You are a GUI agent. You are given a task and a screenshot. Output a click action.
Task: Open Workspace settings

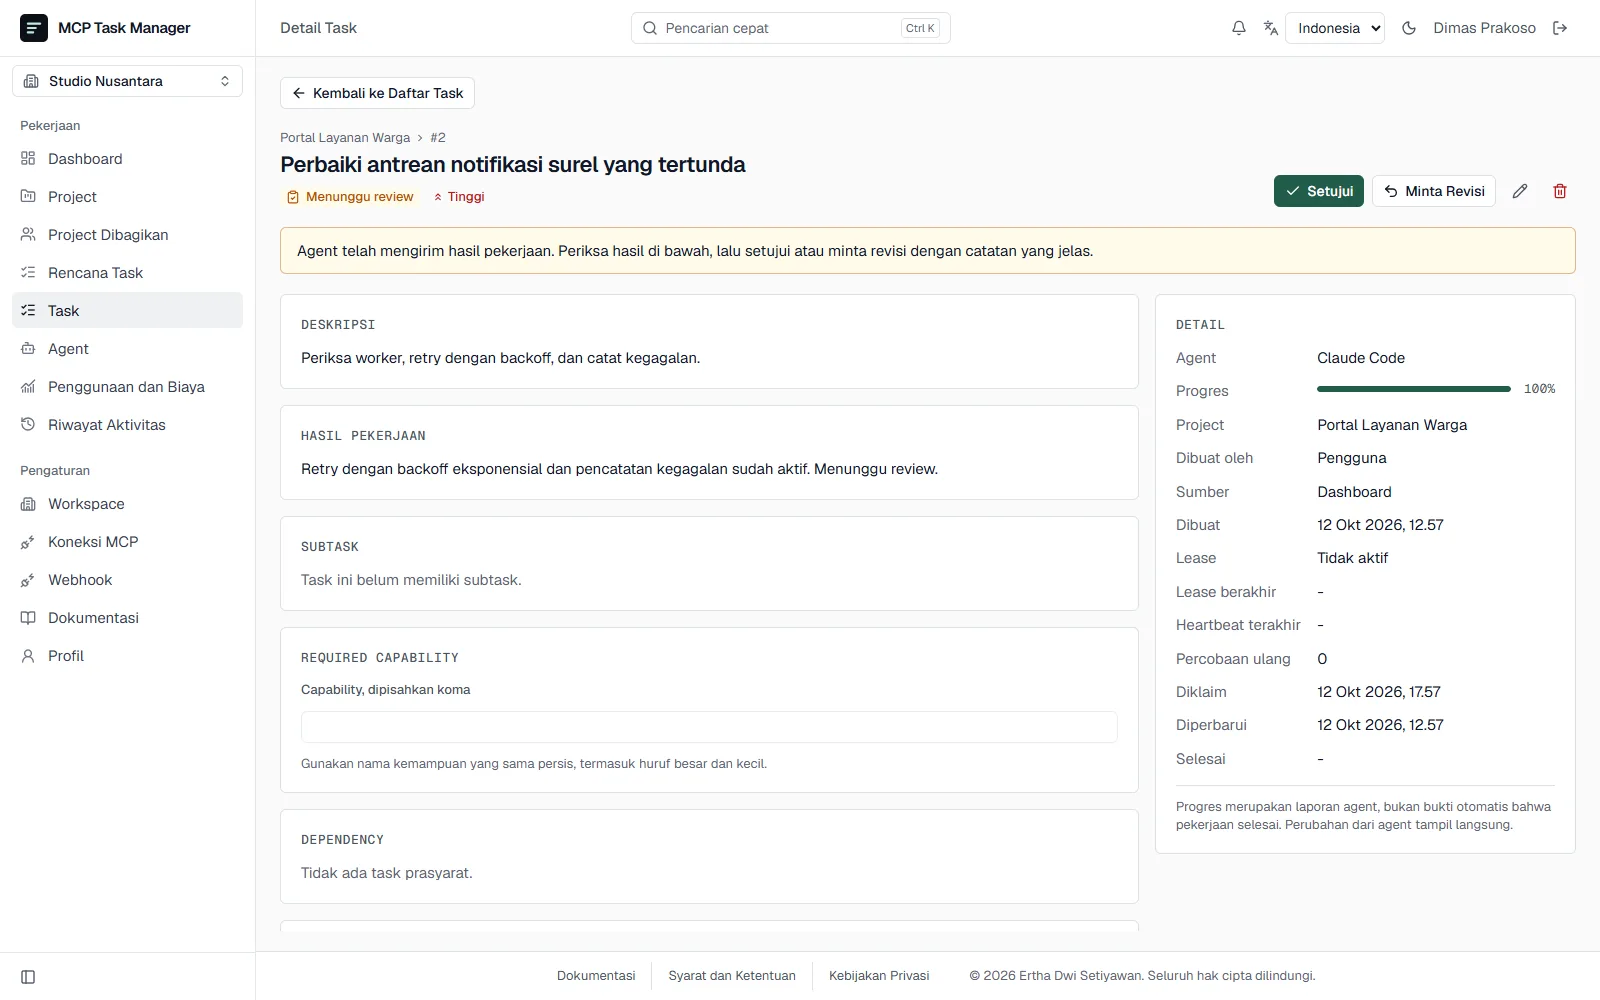pyautogui.click(x=127, y=504)
